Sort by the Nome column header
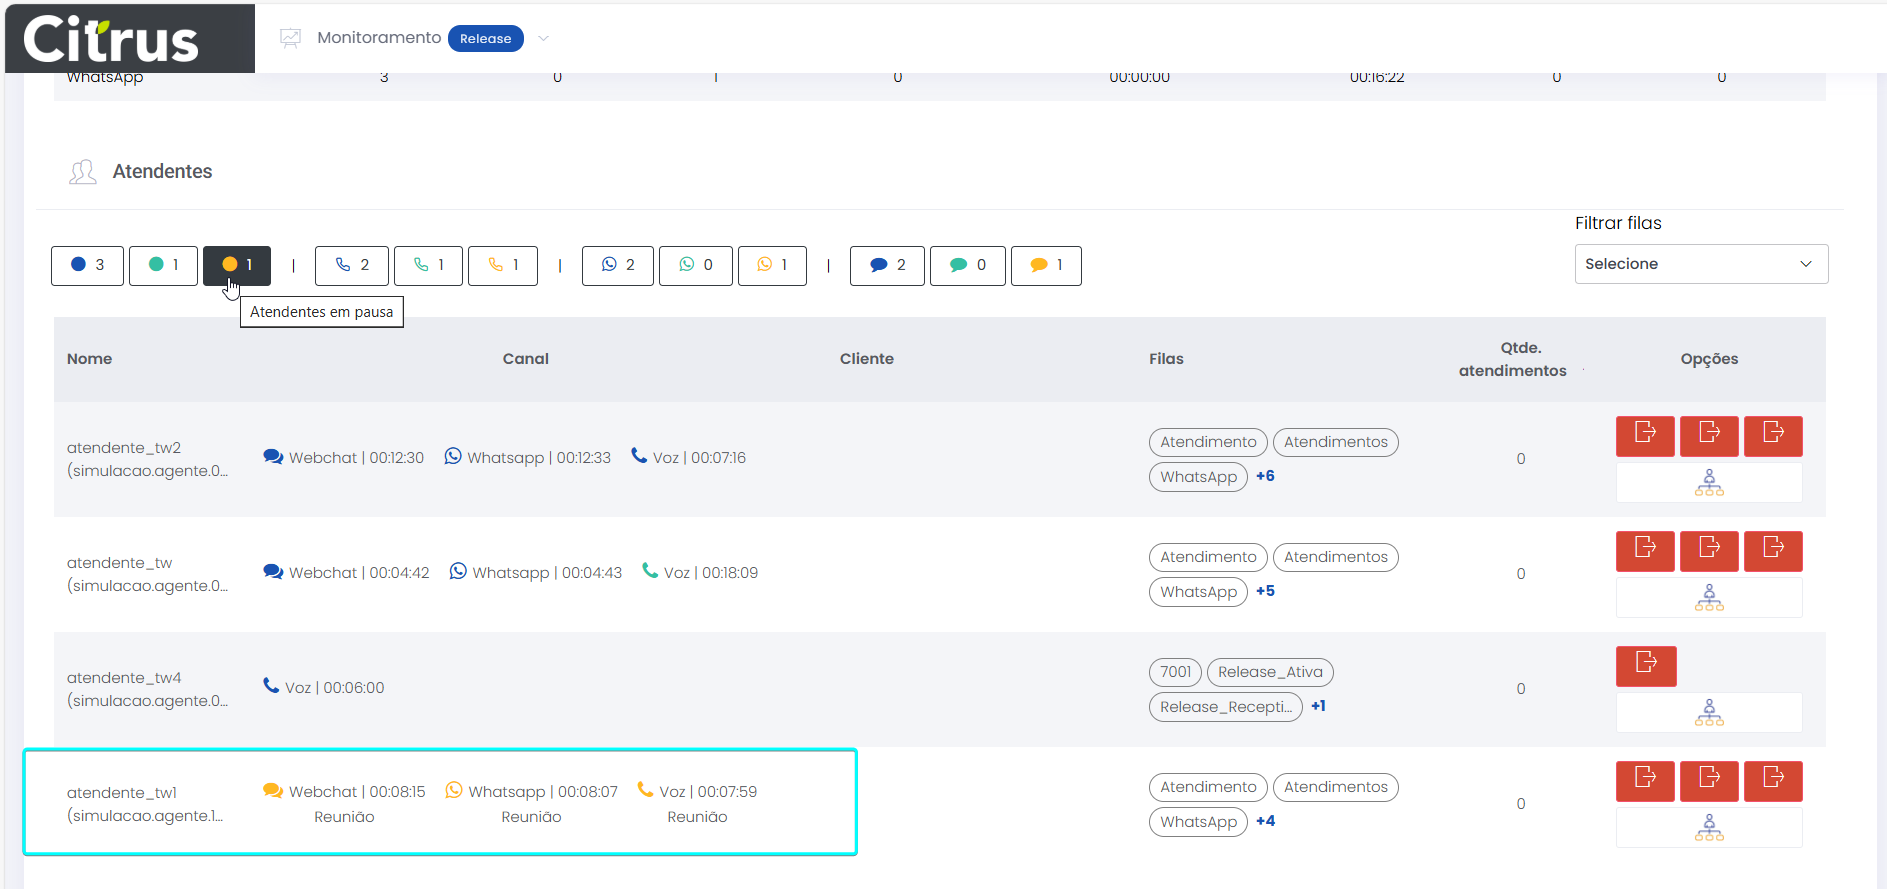The width and height of the screenshot is (1887, 889). tap(90, 359)
